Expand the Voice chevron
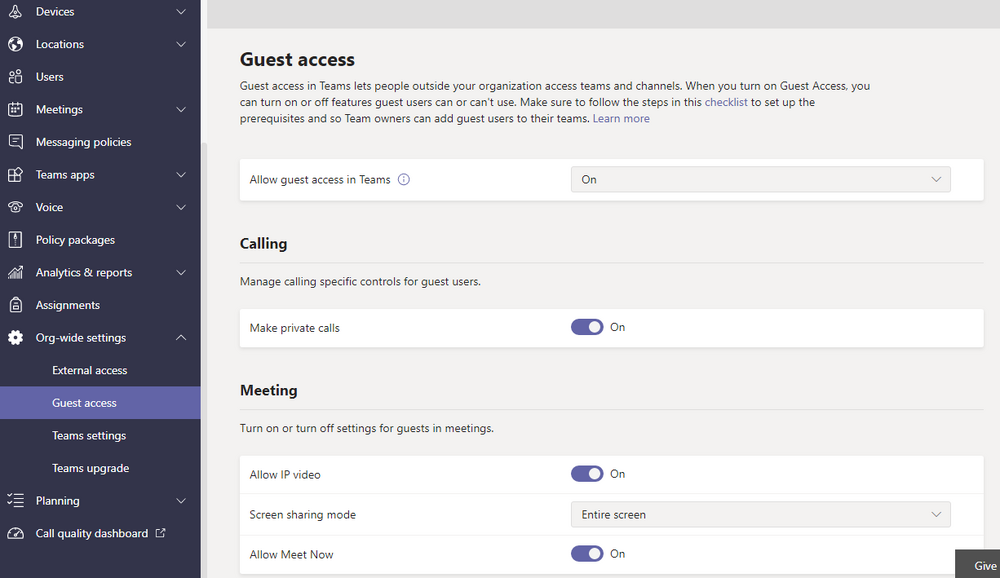1000x578 pixels. [181, 207]
